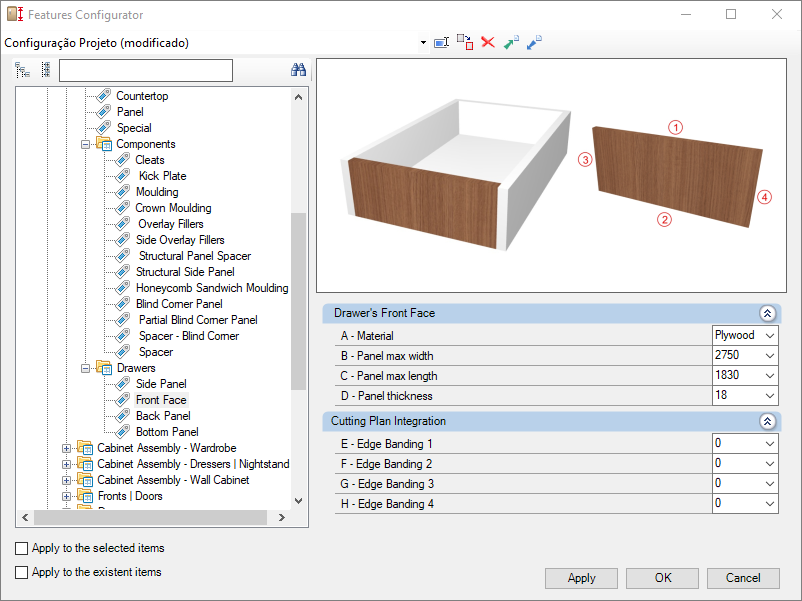Click the tree search input field
This screenshot has height=601, width=802.
pos(146,70)
